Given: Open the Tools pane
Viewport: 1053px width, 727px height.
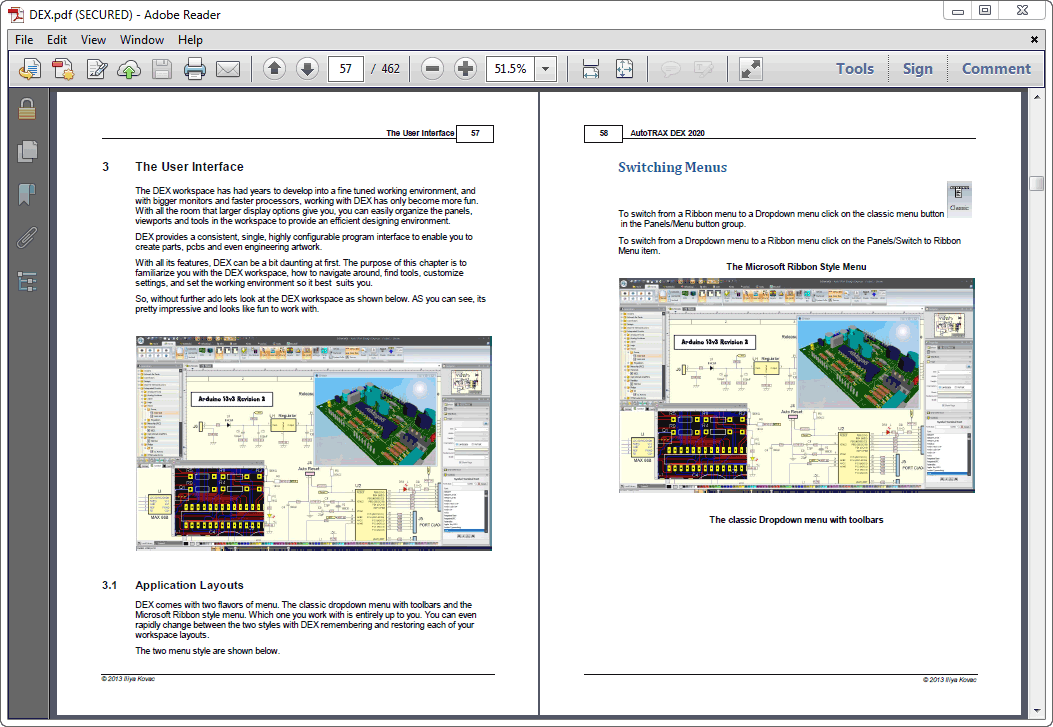Looking at the screenshot, I should tap(854, 69).
